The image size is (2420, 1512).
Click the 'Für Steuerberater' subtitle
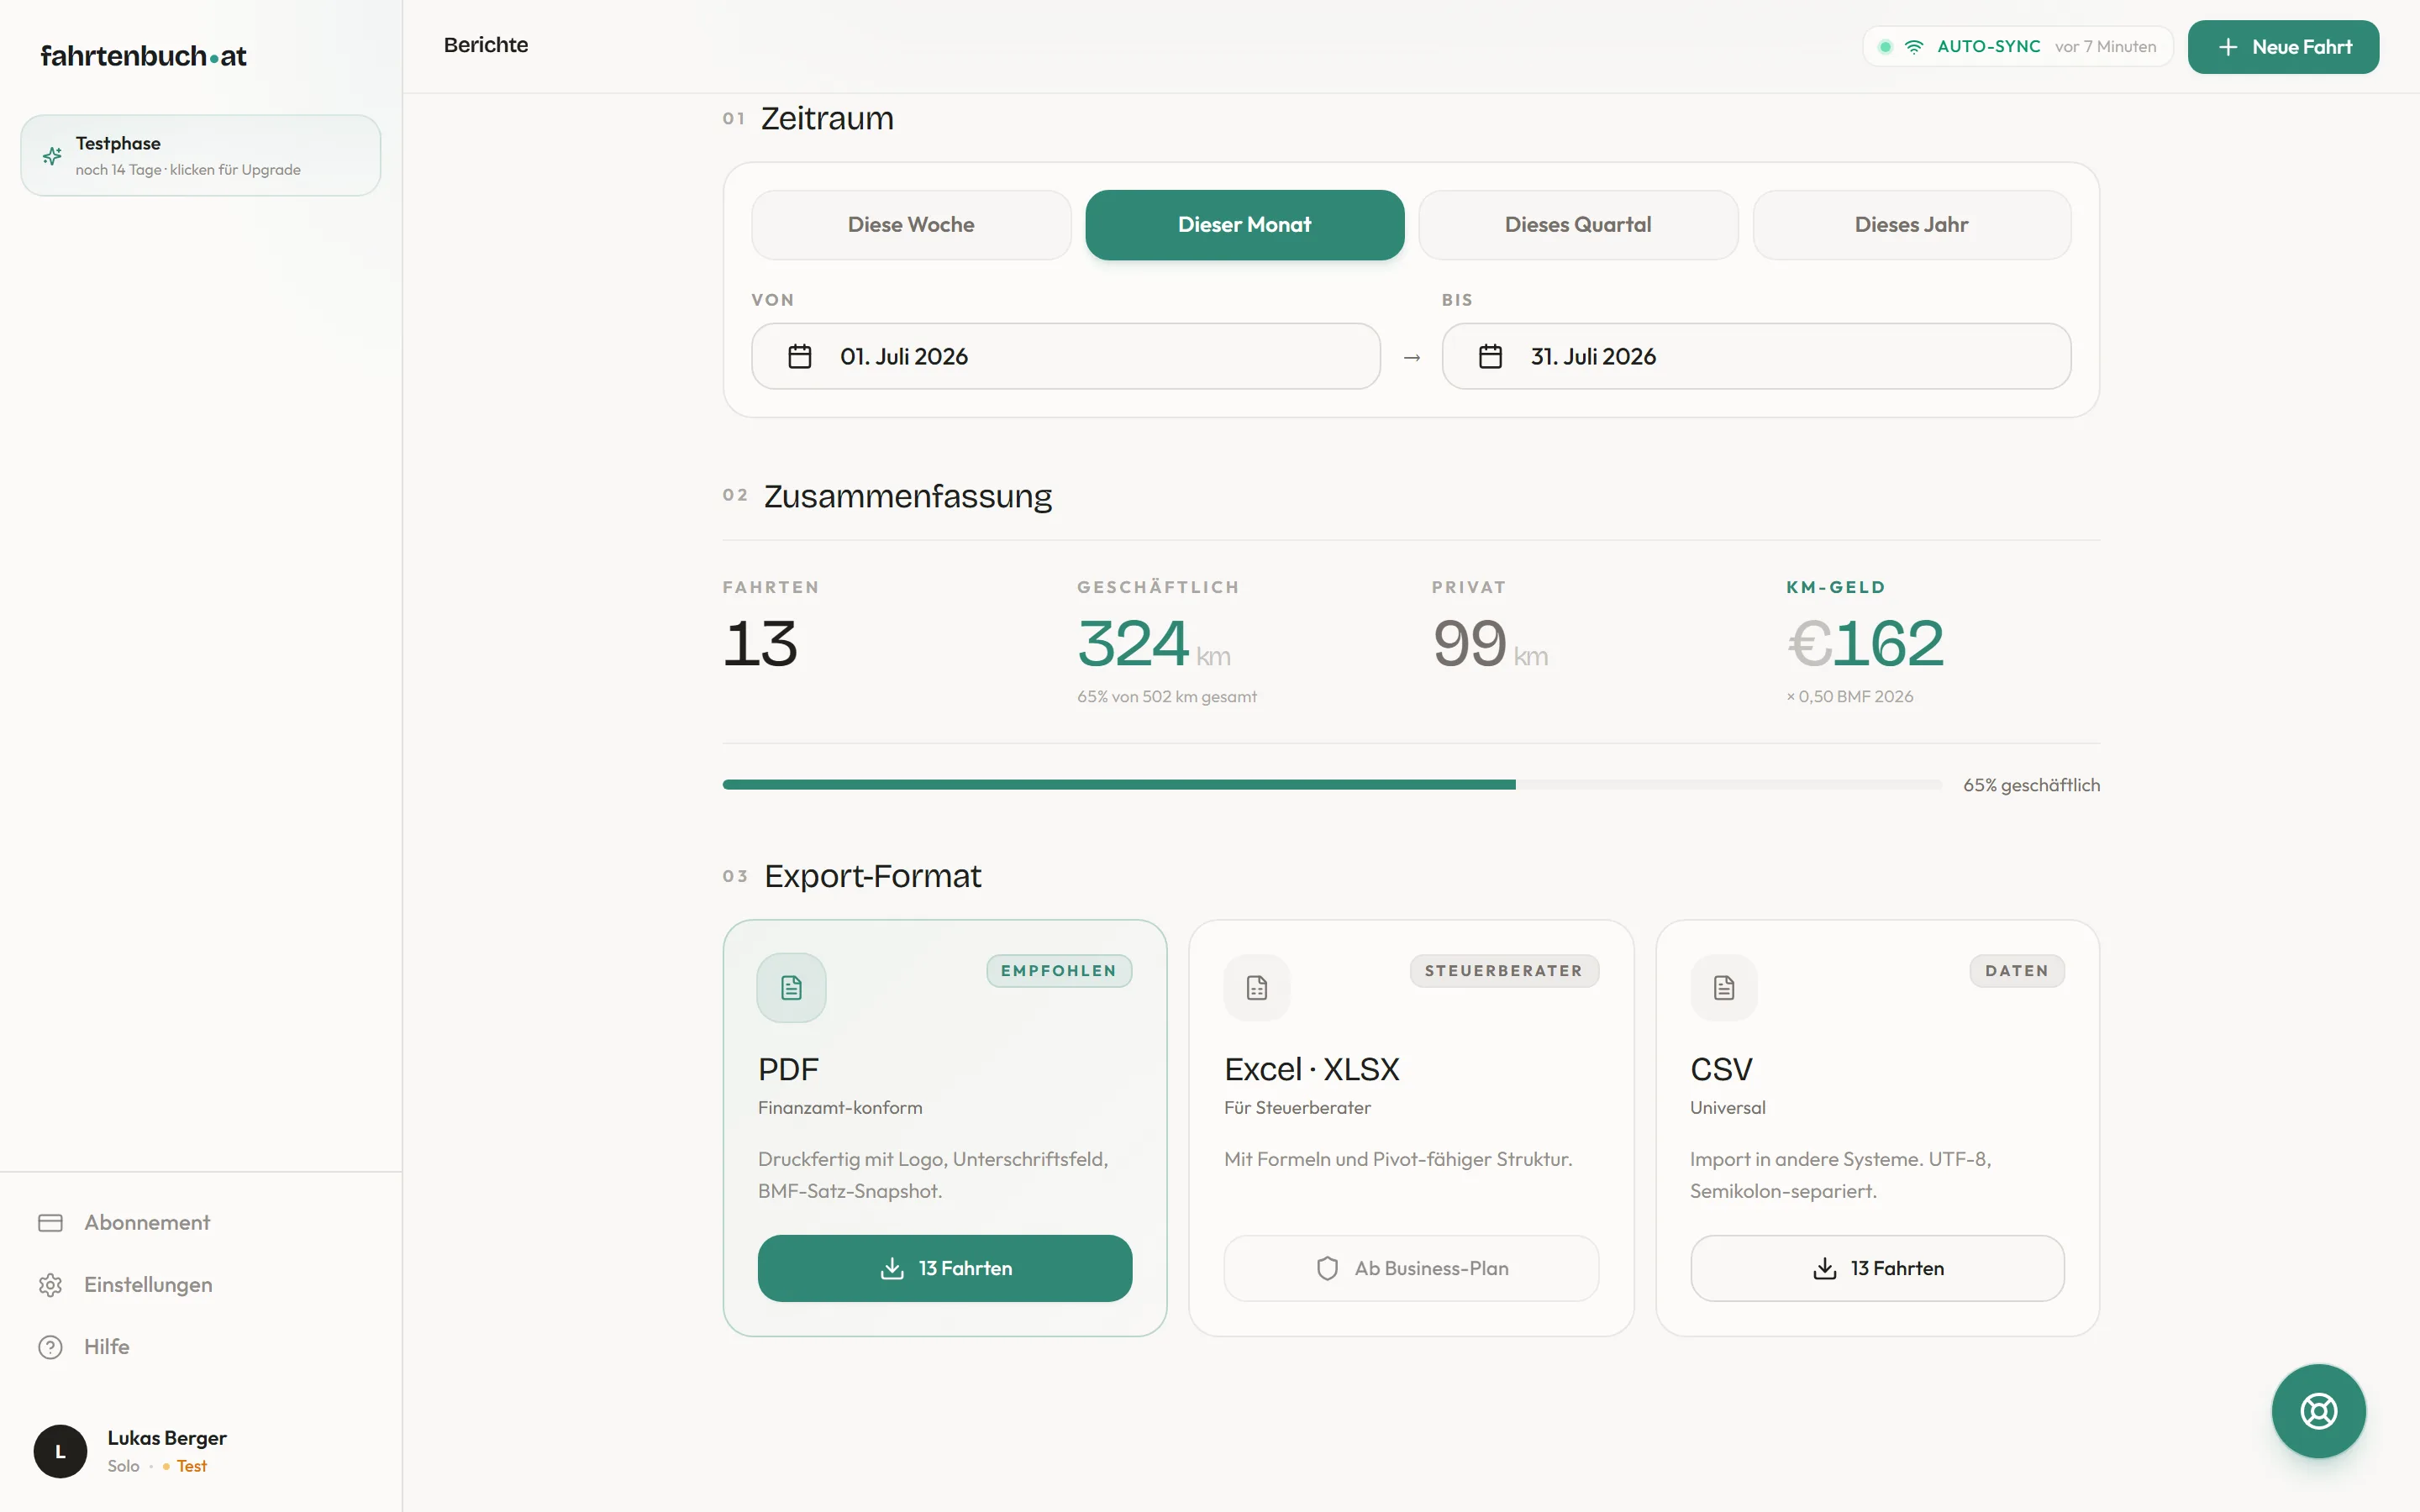(x=1297, y=1107)
